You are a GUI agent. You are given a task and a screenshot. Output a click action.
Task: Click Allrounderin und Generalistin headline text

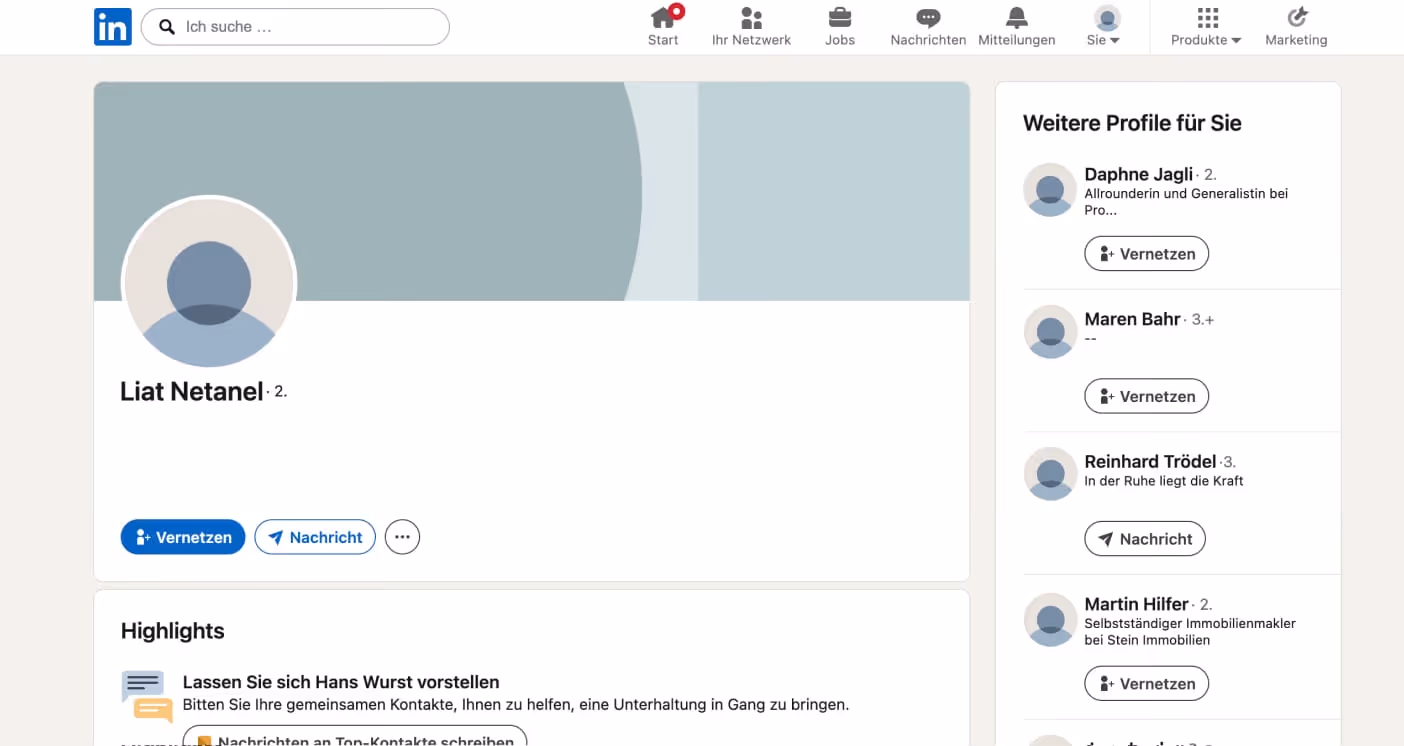[x=1186, y=202]
